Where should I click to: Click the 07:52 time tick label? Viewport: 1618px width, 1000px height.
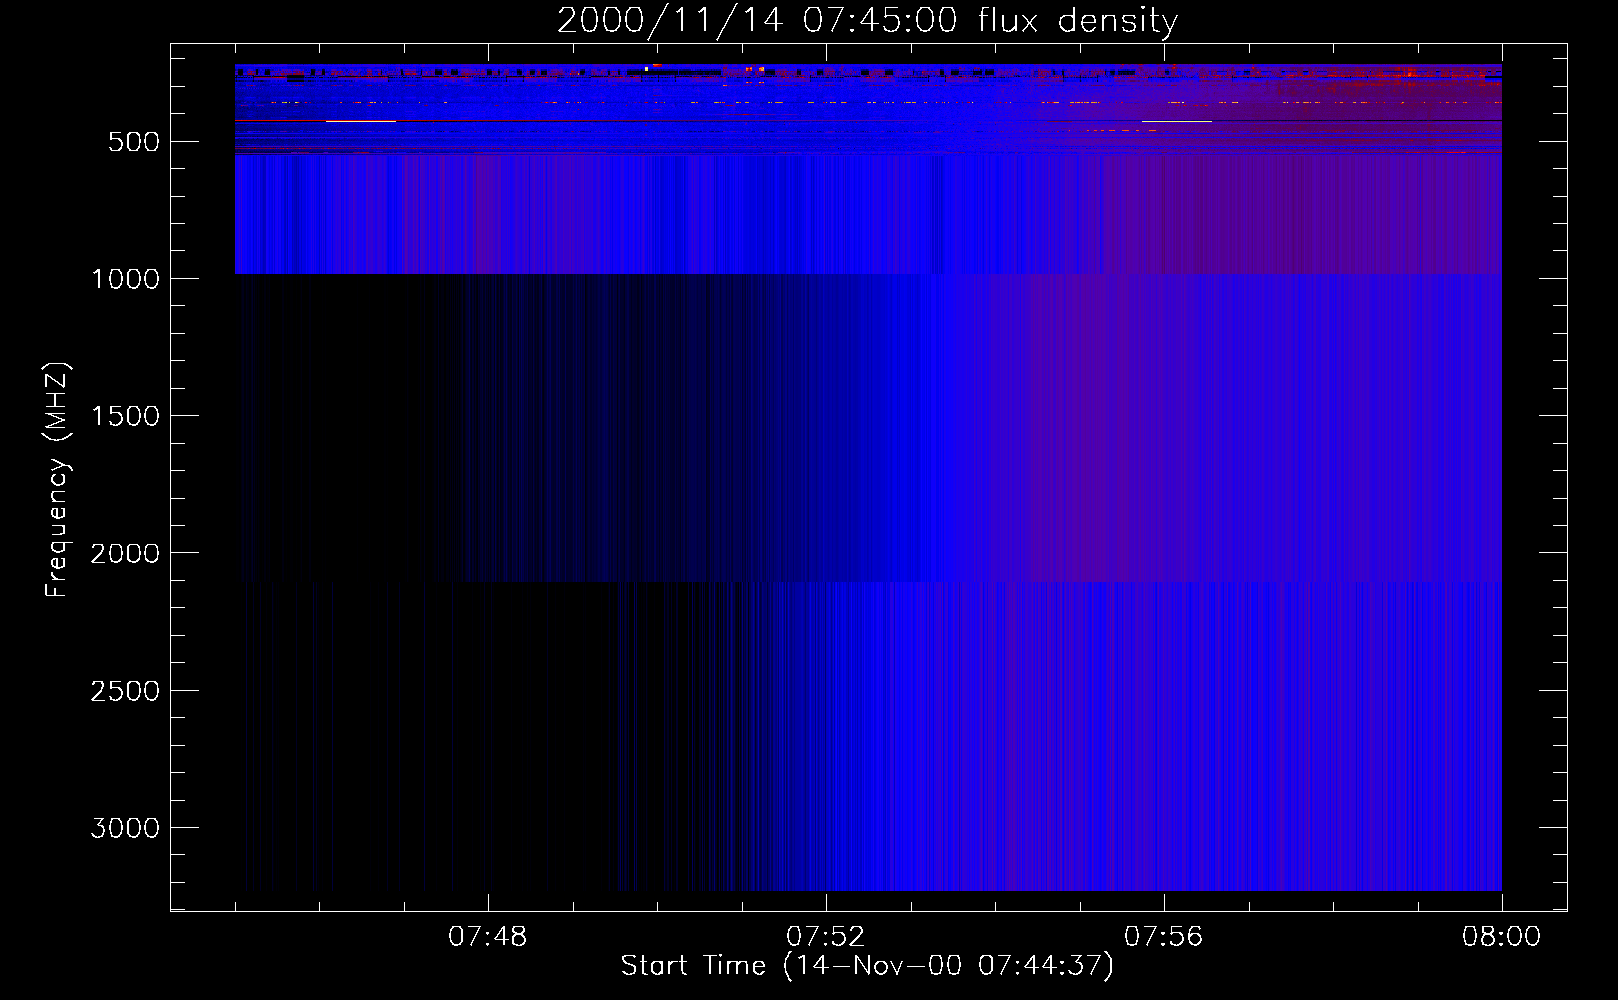tap(826, 937)
